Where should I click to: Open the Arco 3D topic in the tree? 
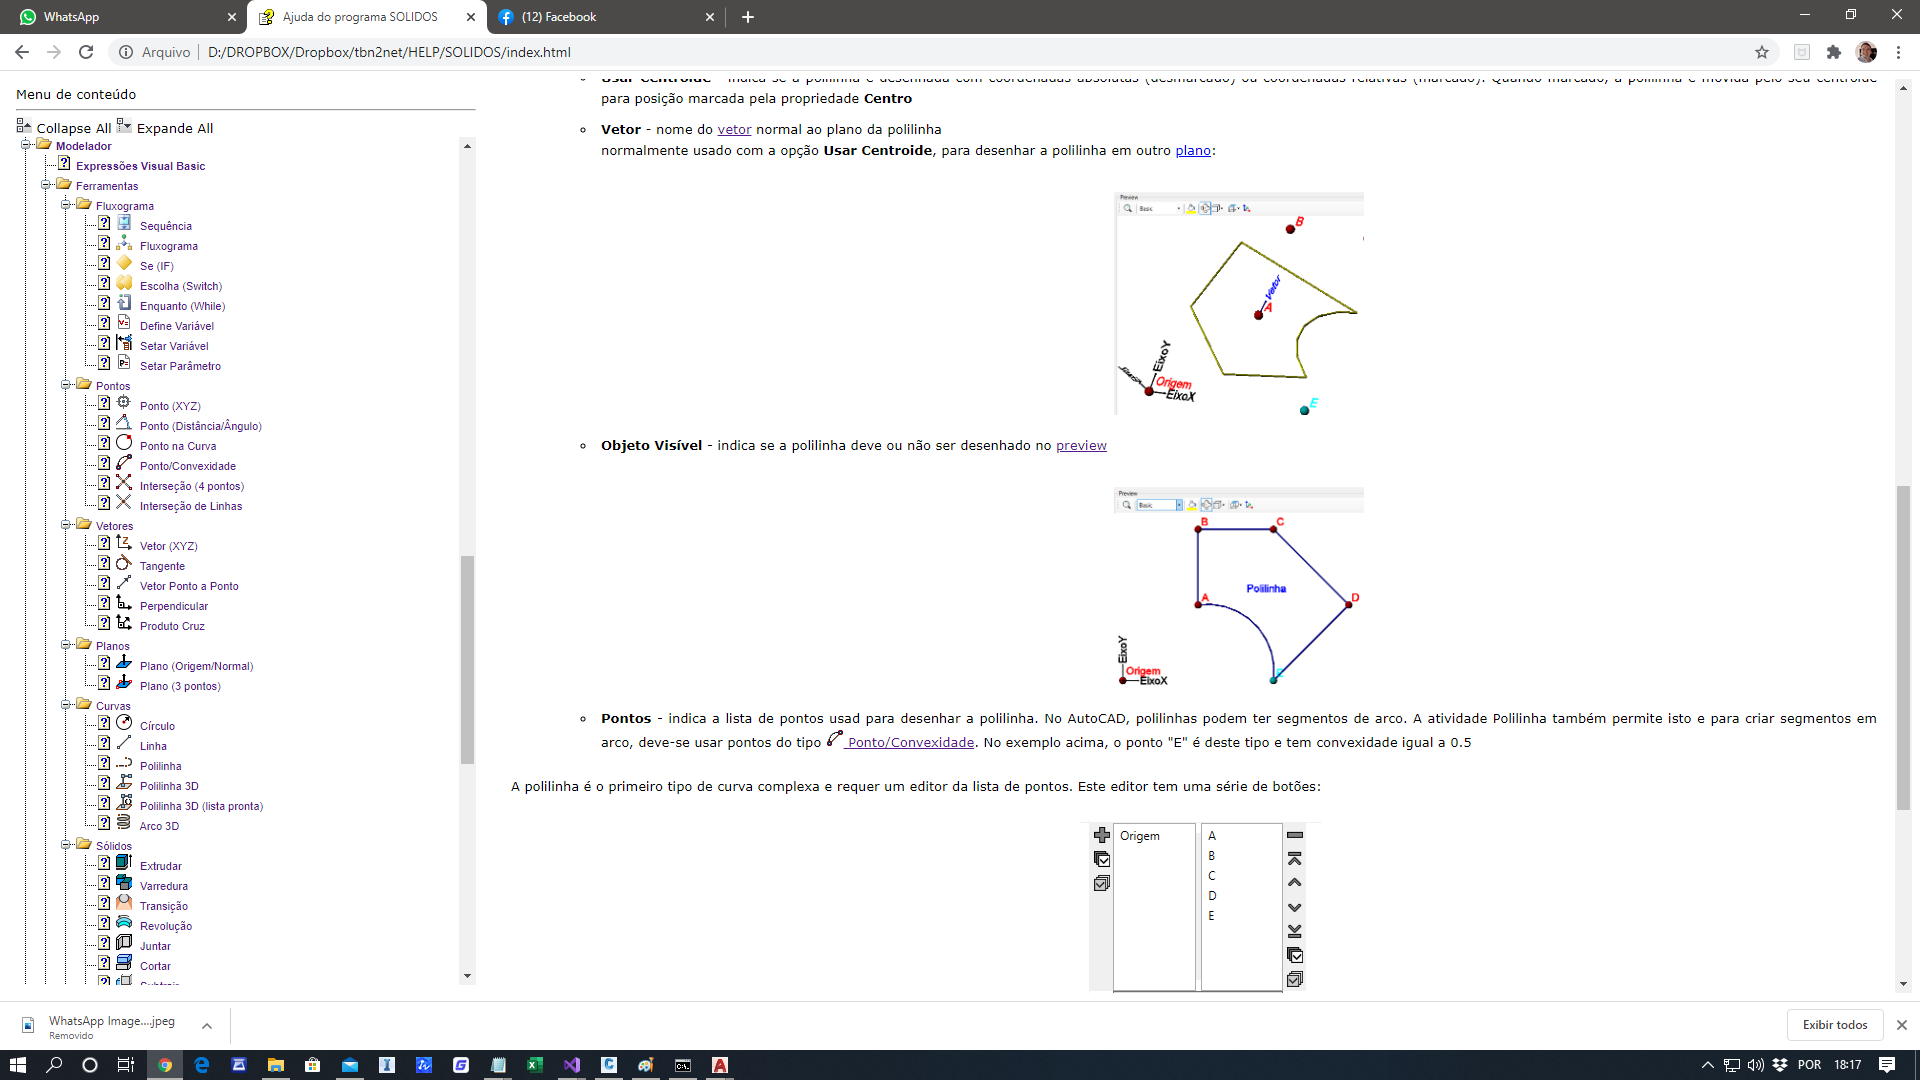tap(159, 826)
